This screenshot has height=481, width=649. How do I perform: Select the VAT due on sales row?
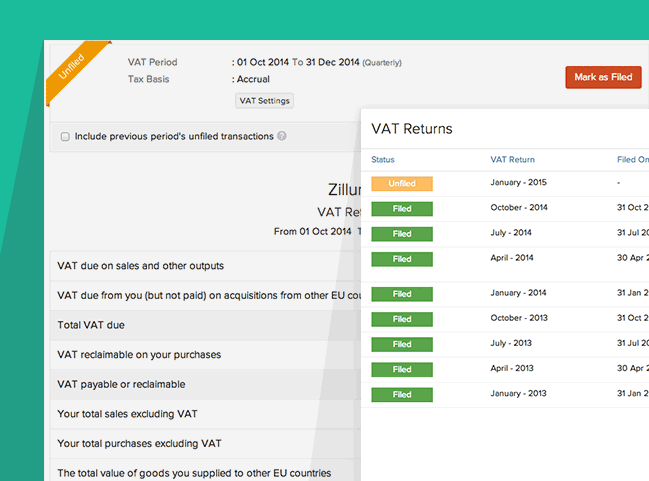(x=205, y=266)
